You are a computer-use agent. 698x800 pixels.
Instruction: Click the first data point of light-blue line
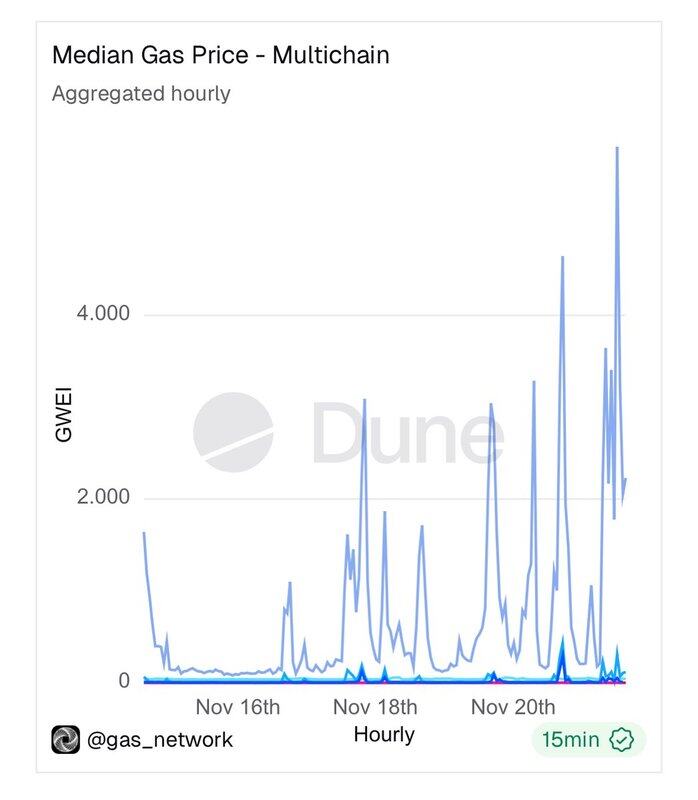tap(144, 533)
